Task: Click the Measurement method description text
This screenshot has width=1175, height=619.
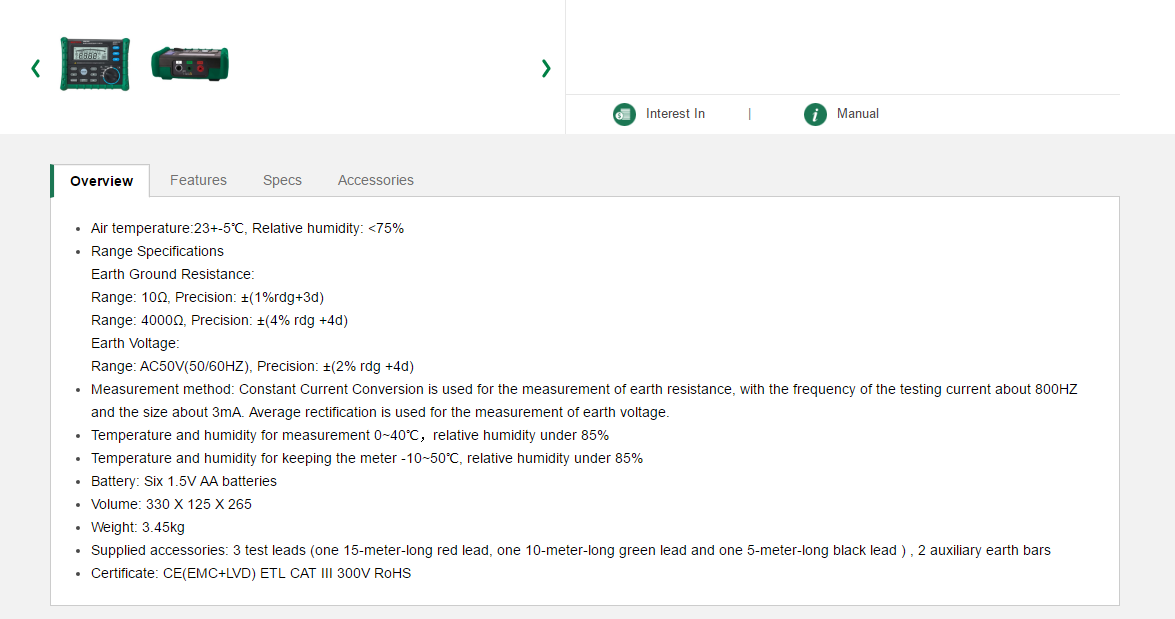Action: click(584, 389)
